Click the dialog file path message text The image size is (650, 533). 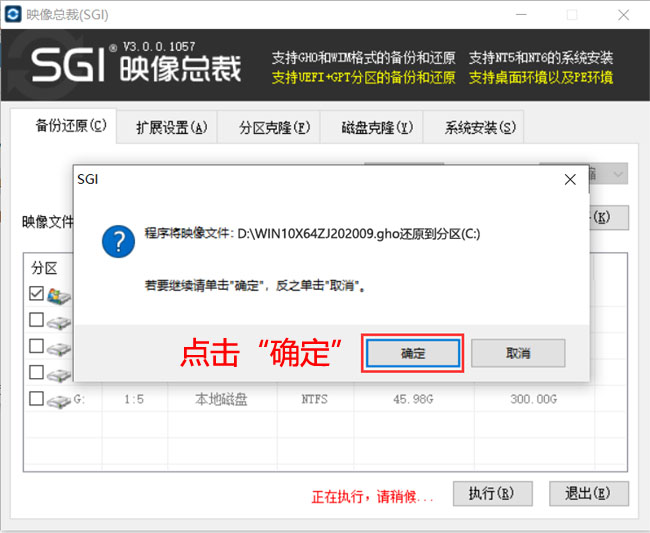(312, 234)
